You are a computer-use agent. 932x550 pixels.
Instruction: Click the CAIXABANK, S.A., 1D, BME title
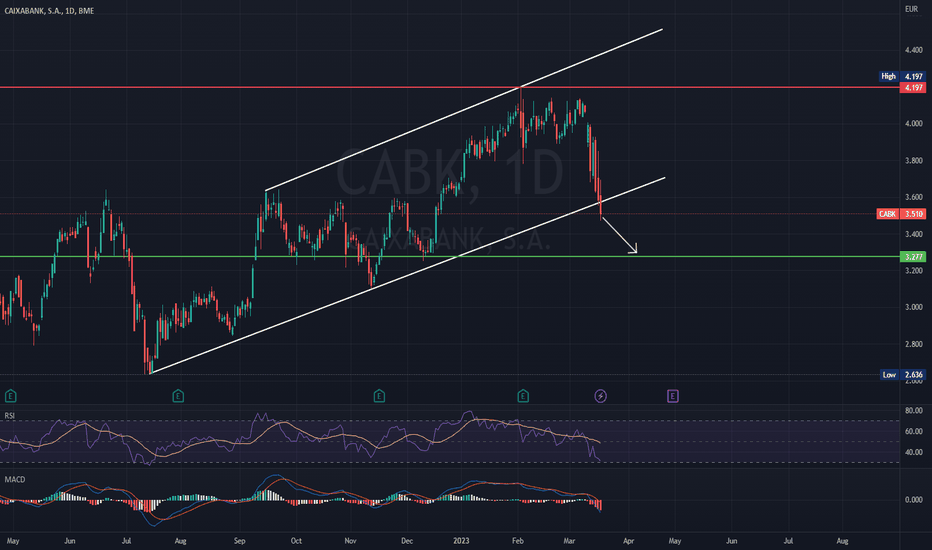[49, 11]
